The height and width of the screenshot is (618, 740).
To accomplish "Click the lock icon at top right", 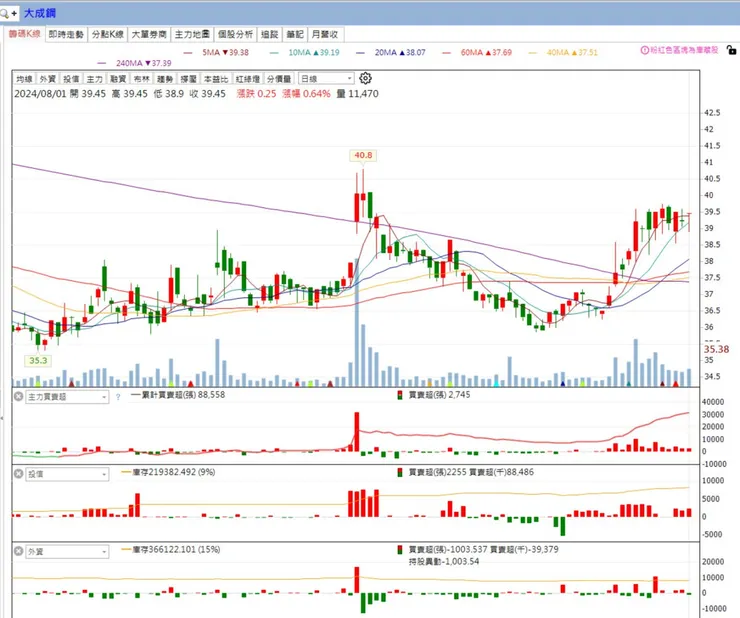I will (x=731, y=50).
